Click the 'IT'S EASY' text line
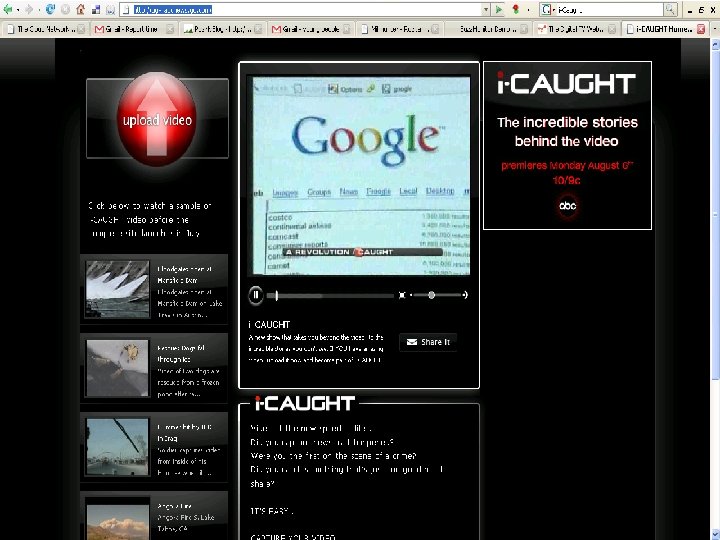 click(x=272, y=511)
